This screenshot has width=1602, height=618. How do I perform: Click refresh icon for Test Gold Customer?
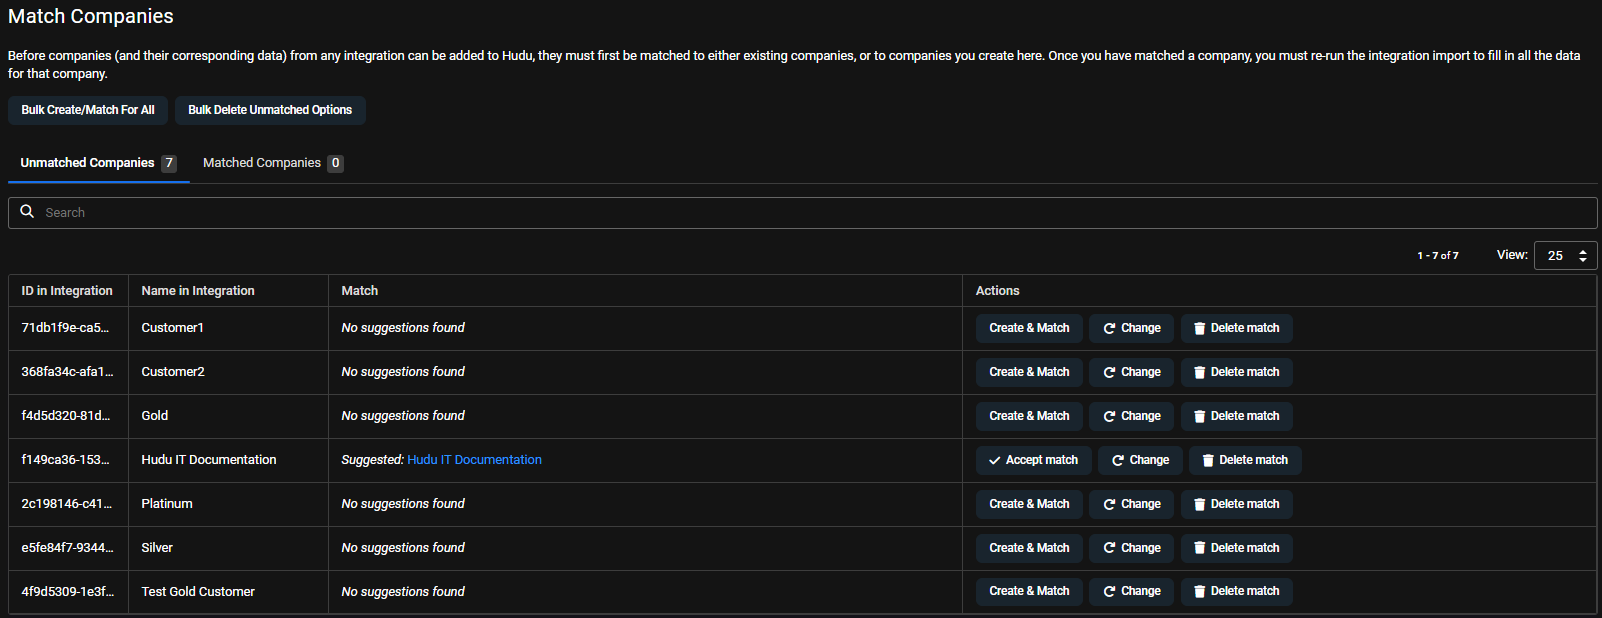pyautogui.click(x=1109, y=592)
